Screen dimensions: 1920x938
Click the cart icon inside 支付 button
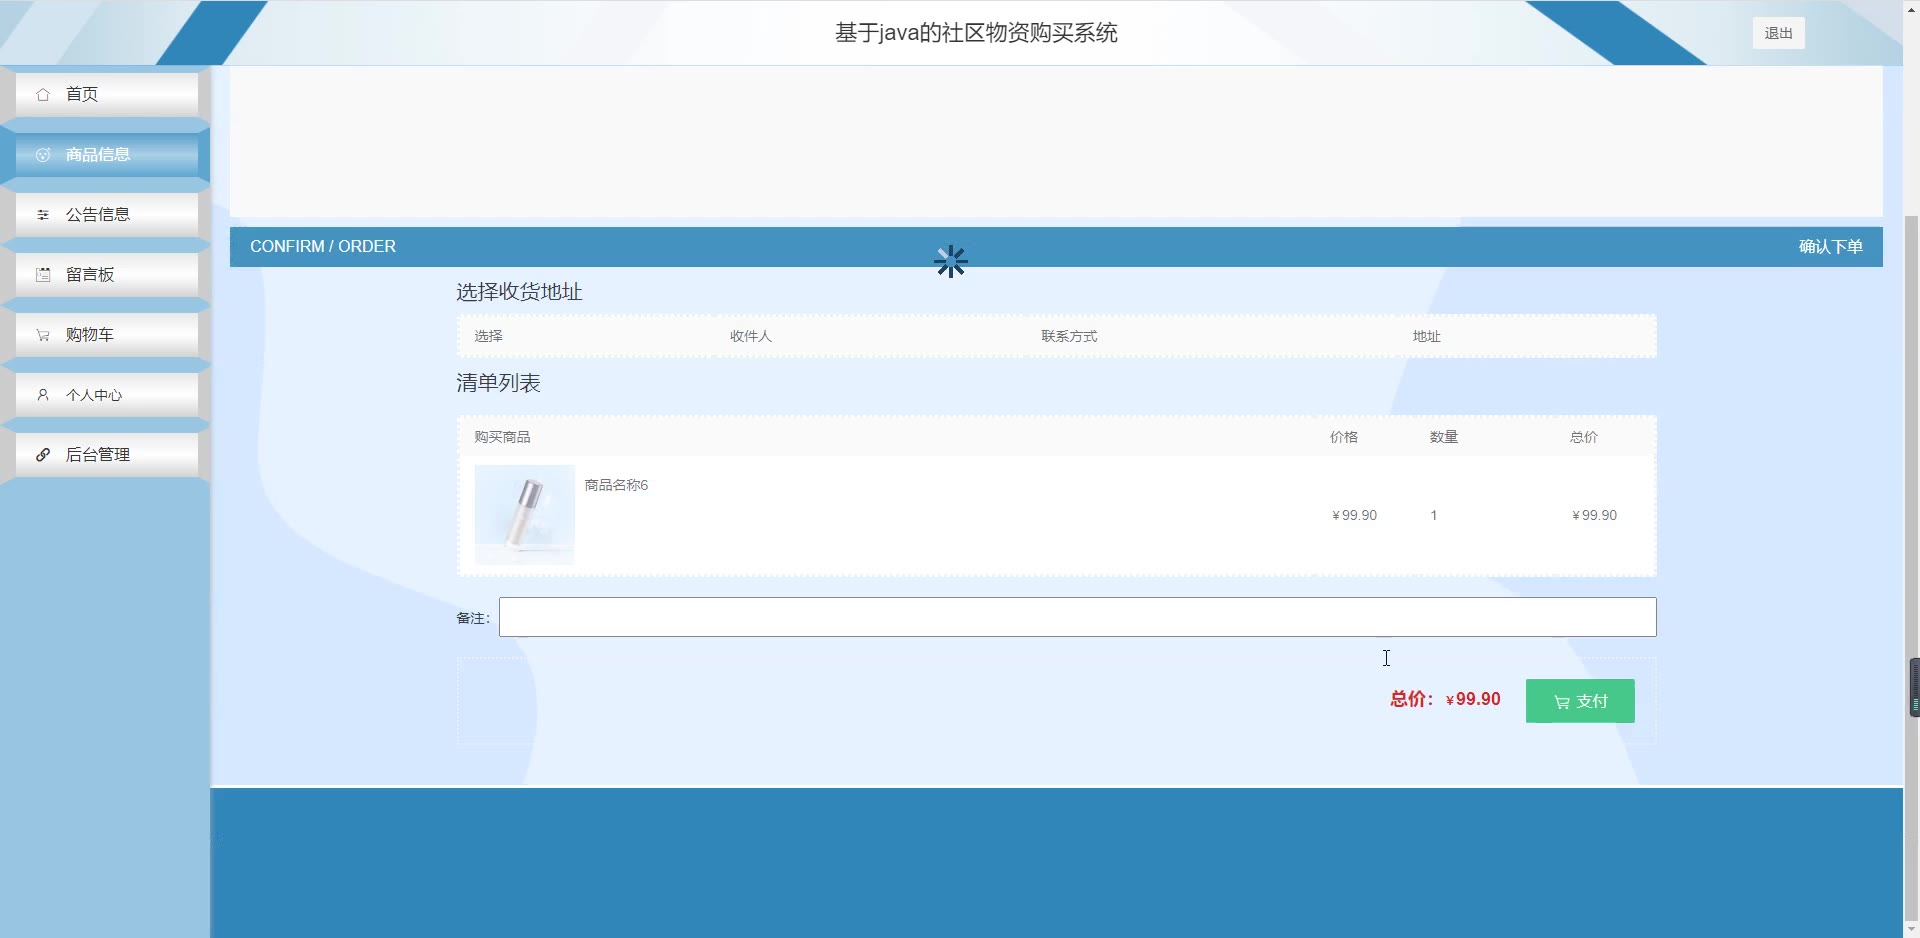[1562, 702]
